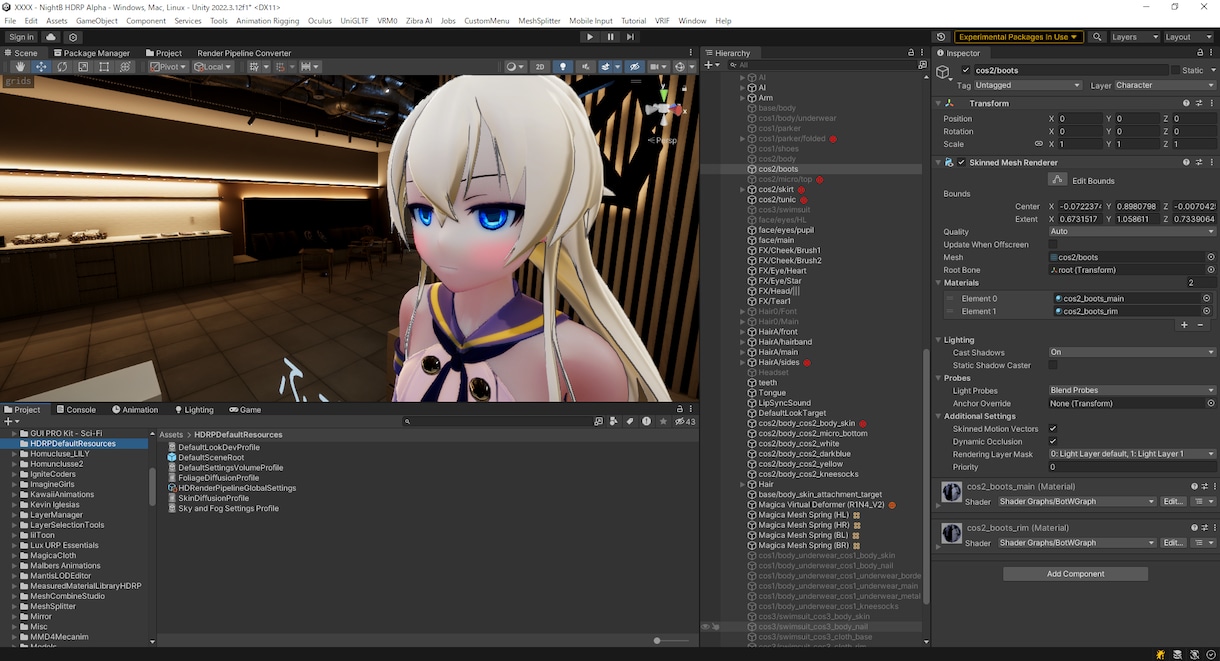Collapse the Materials foldout

pos(938,283)
